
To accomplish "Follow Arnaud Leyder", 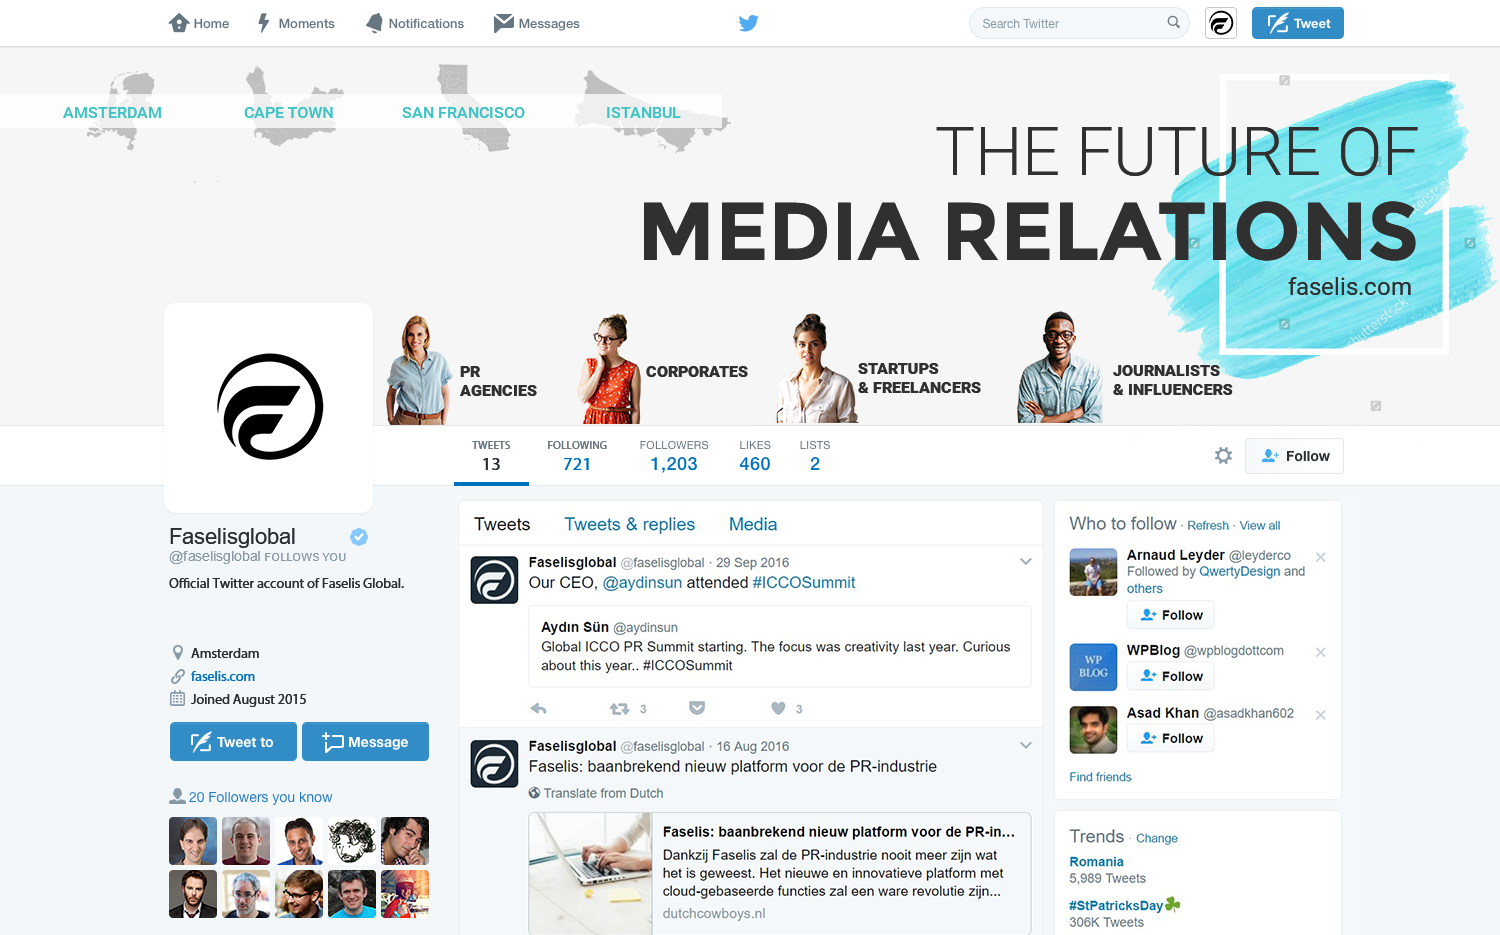I will coord(1171,615).
